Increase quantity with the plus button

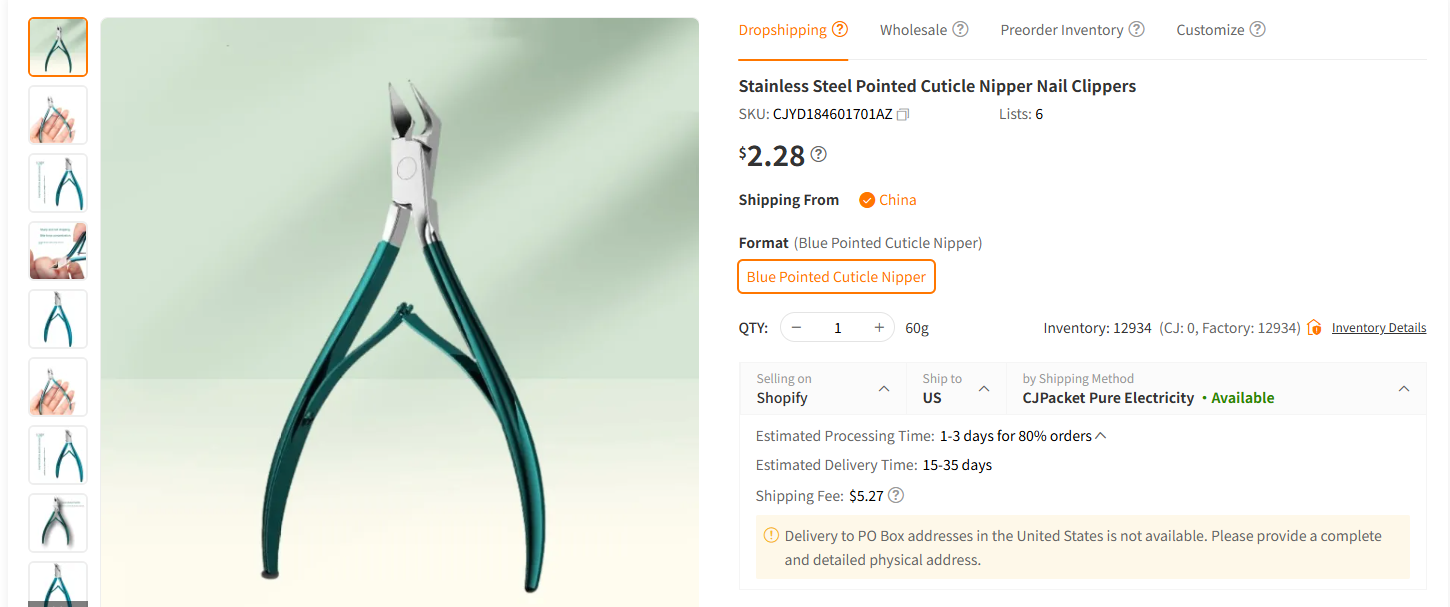click(879, 327)
